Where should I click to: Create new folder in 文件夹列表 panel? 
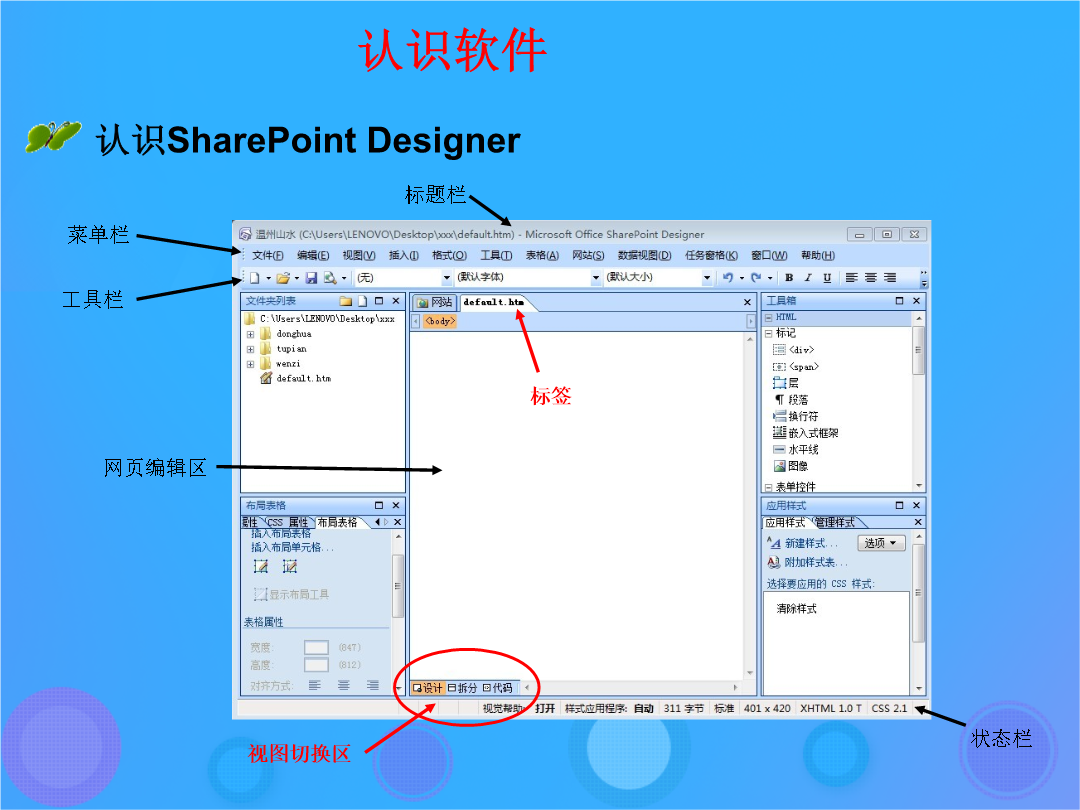[346, 301]
